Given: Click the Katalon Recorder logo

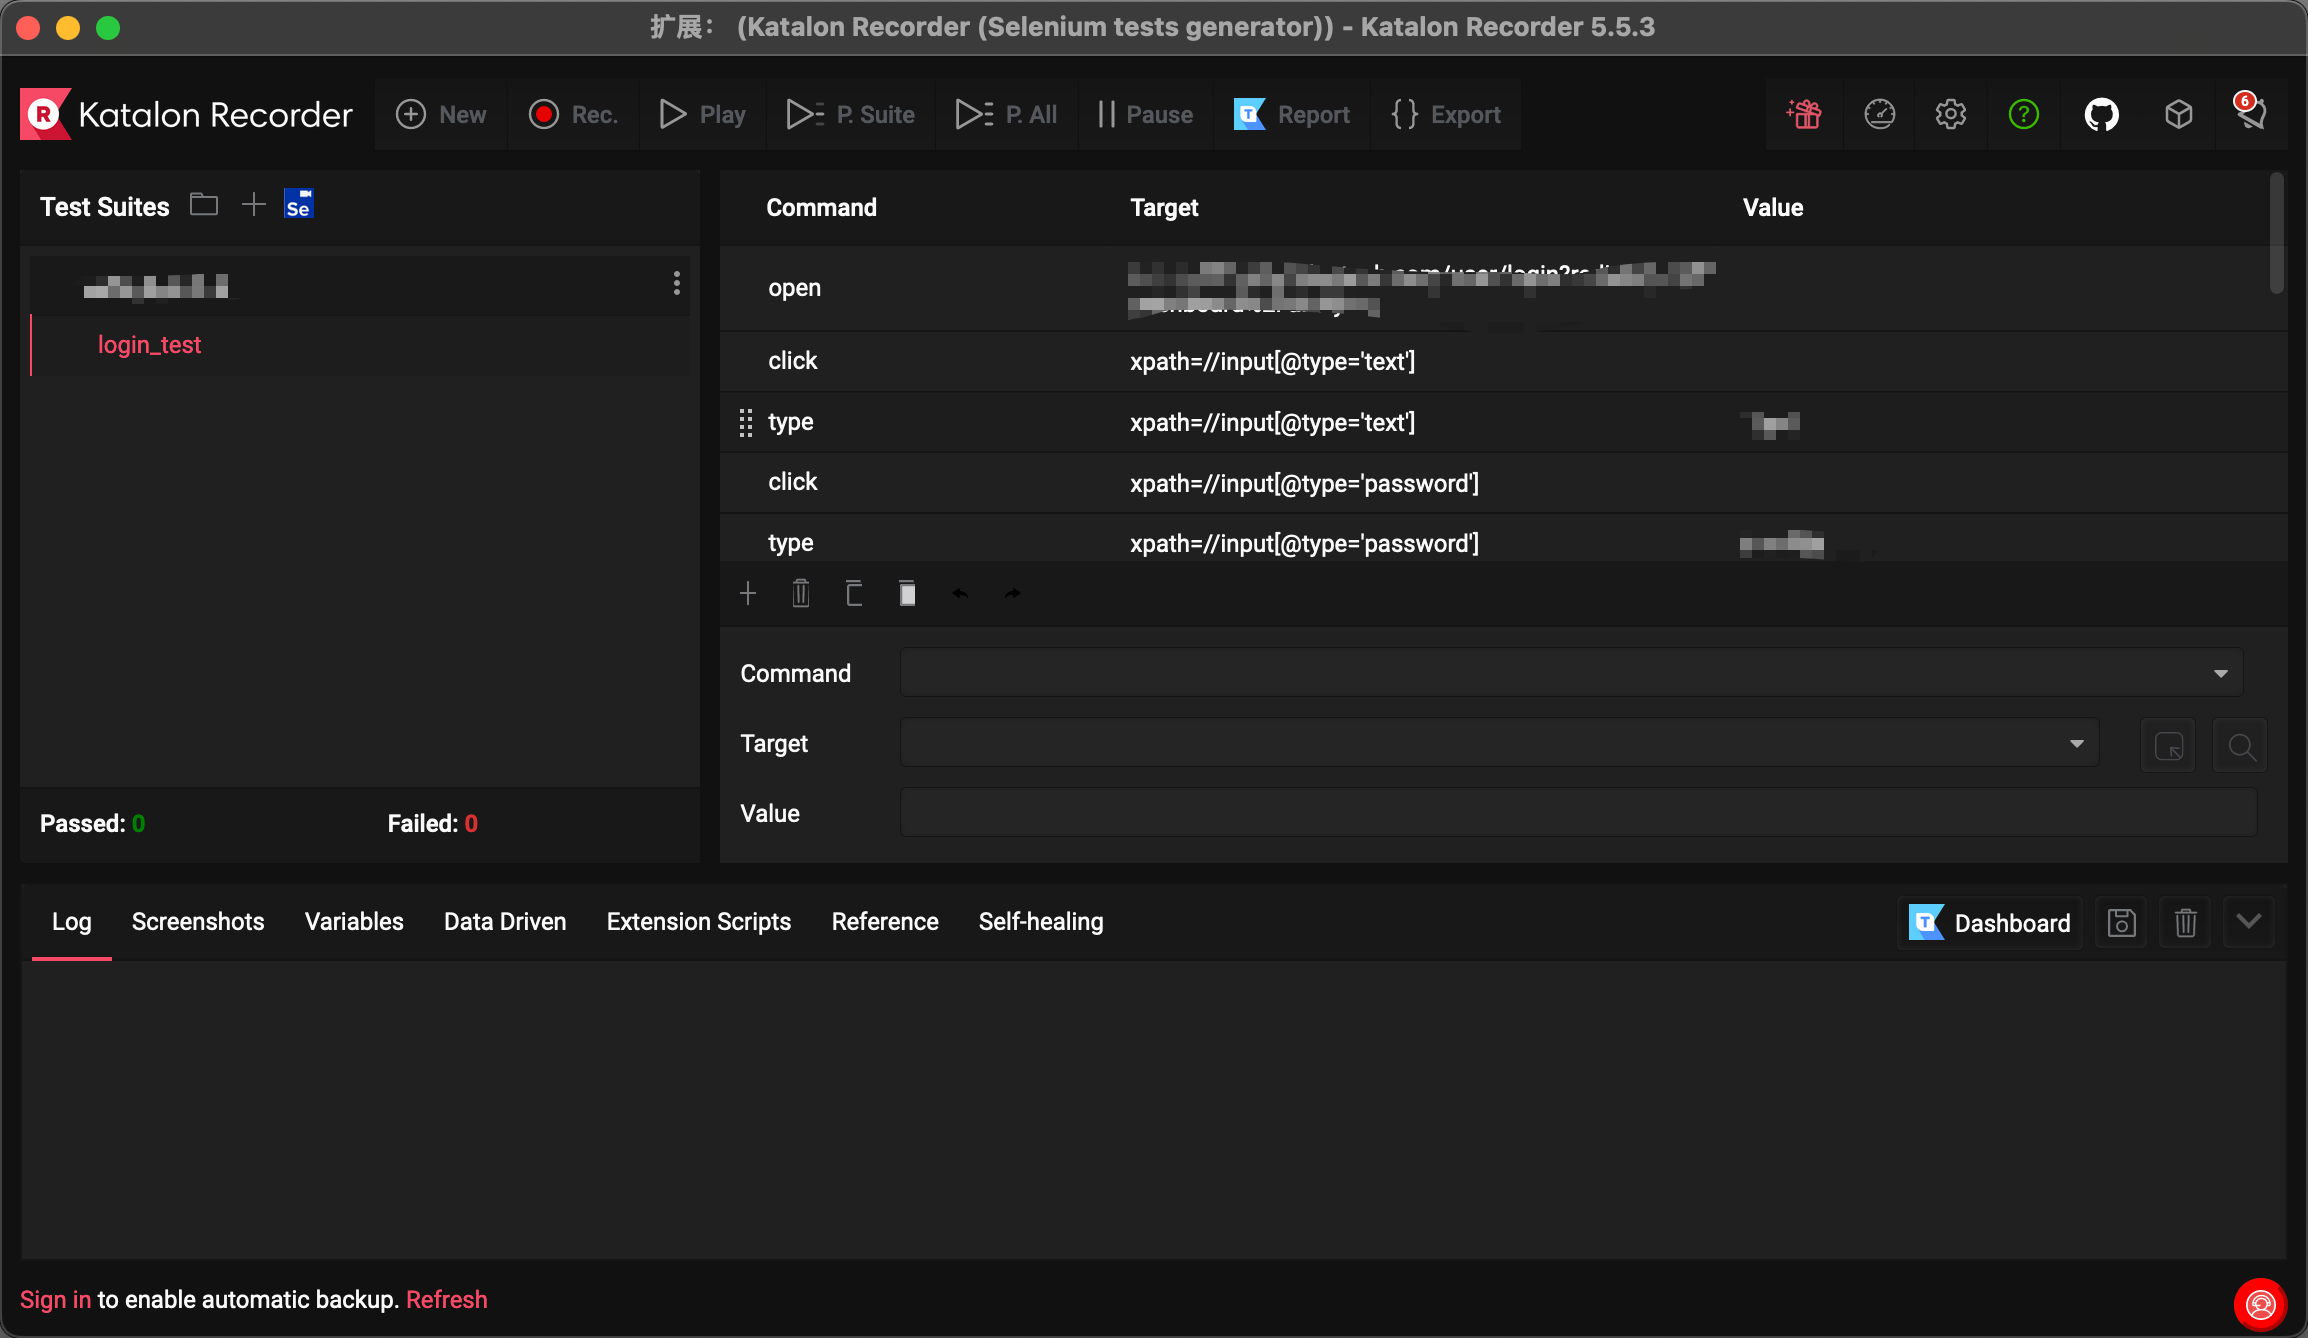Looking at the screenshot, I should point(187,114).
